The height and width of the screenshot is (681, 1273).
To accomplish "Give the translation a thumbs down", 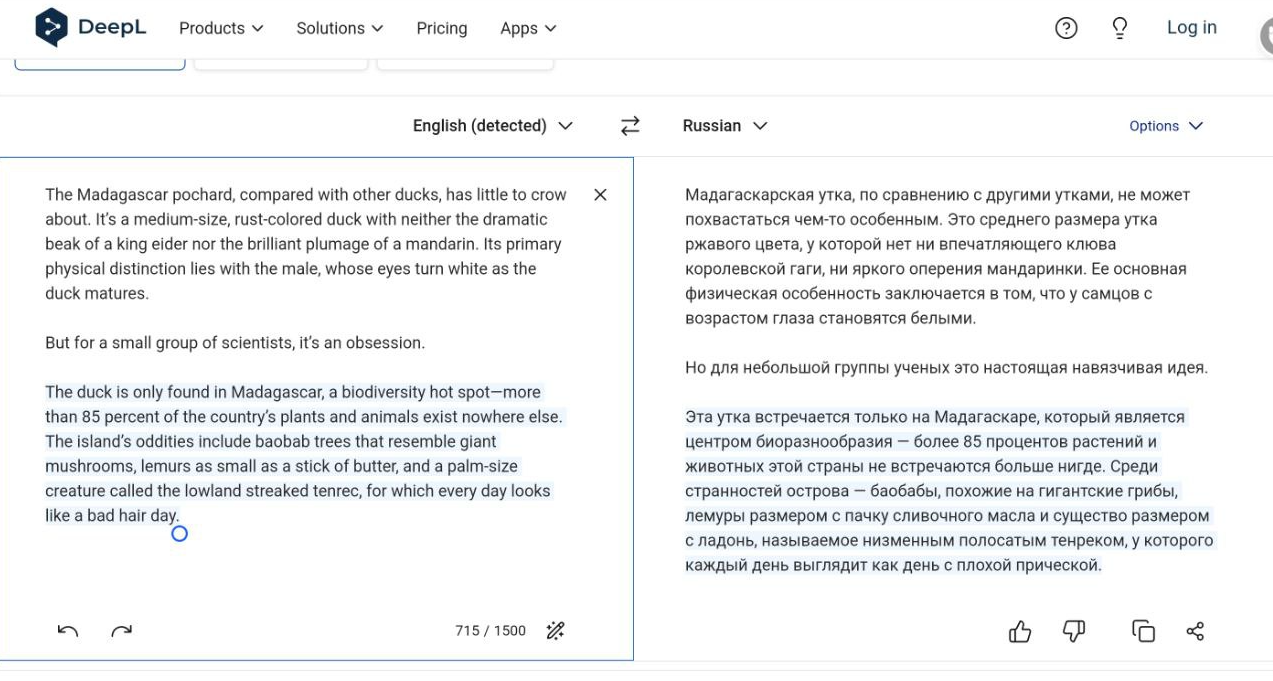I will (1074, 631).
